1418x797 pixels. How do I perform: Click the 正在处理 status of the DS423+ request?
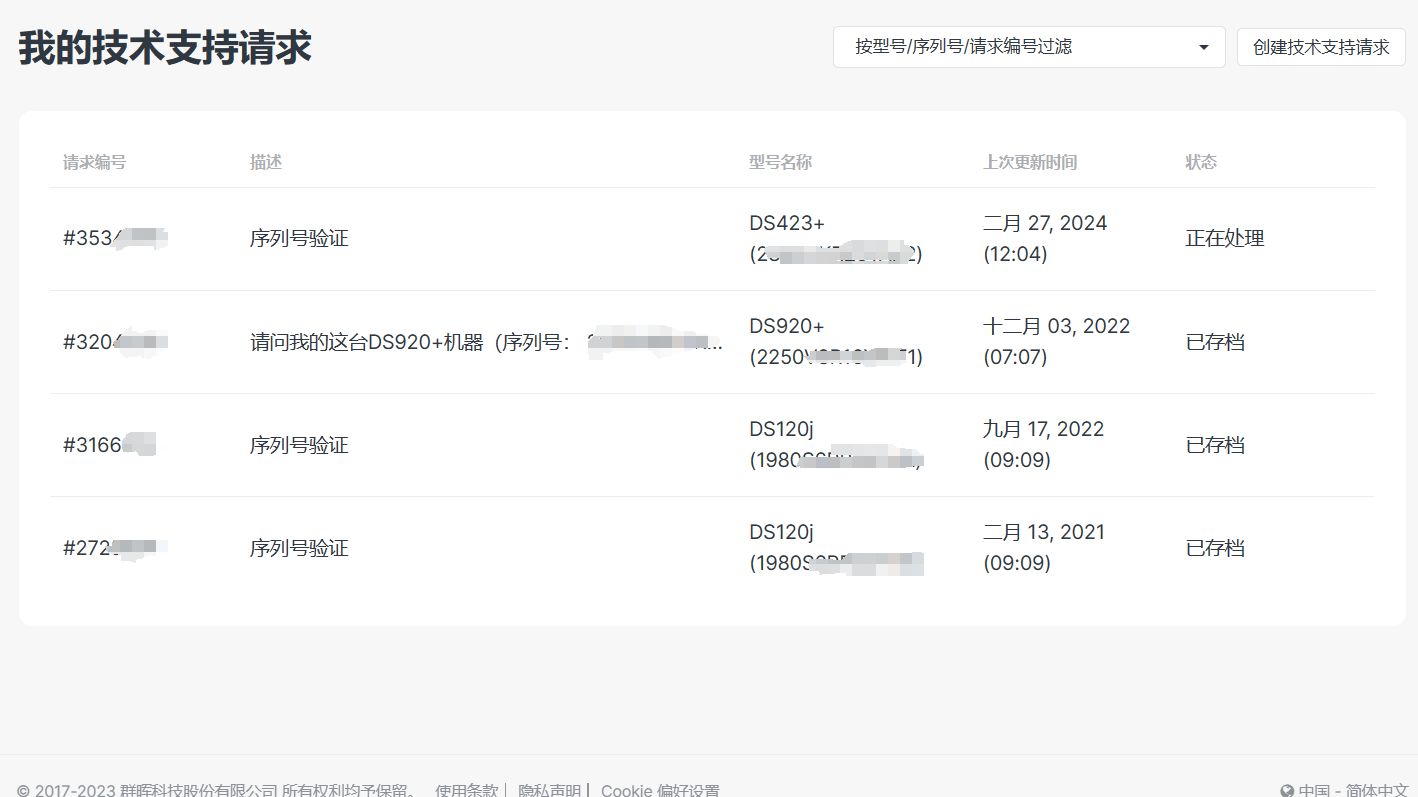[x=1225, y=239]
